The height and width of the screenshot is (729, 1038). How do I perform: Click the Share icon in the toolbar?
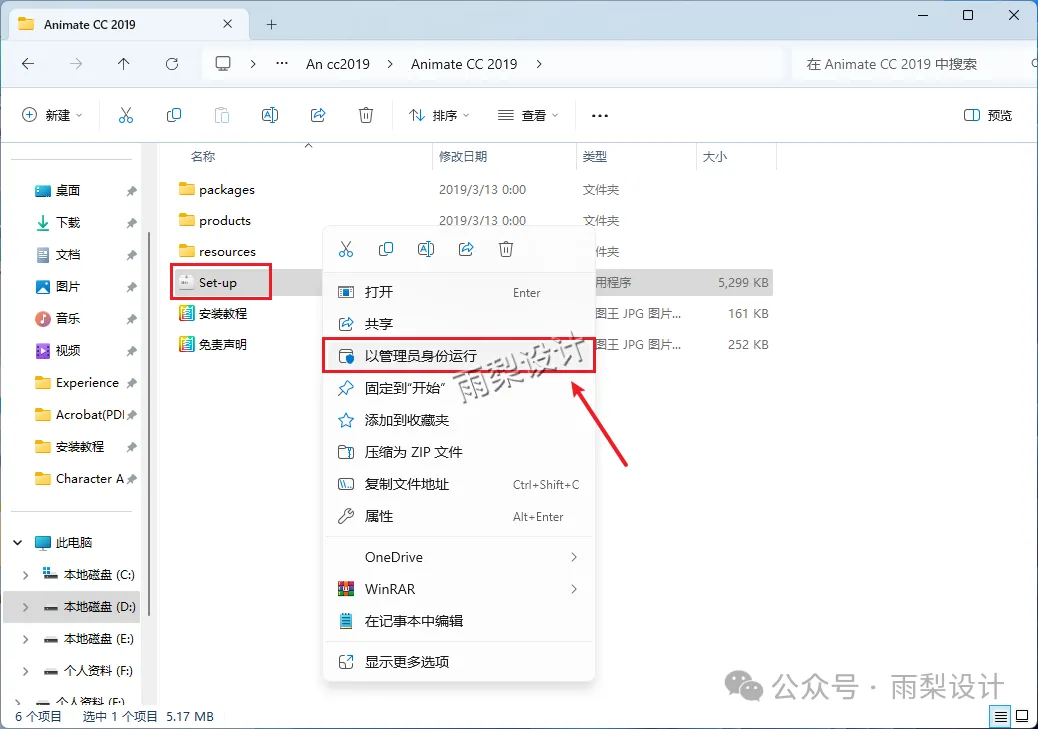coord(318,115)
